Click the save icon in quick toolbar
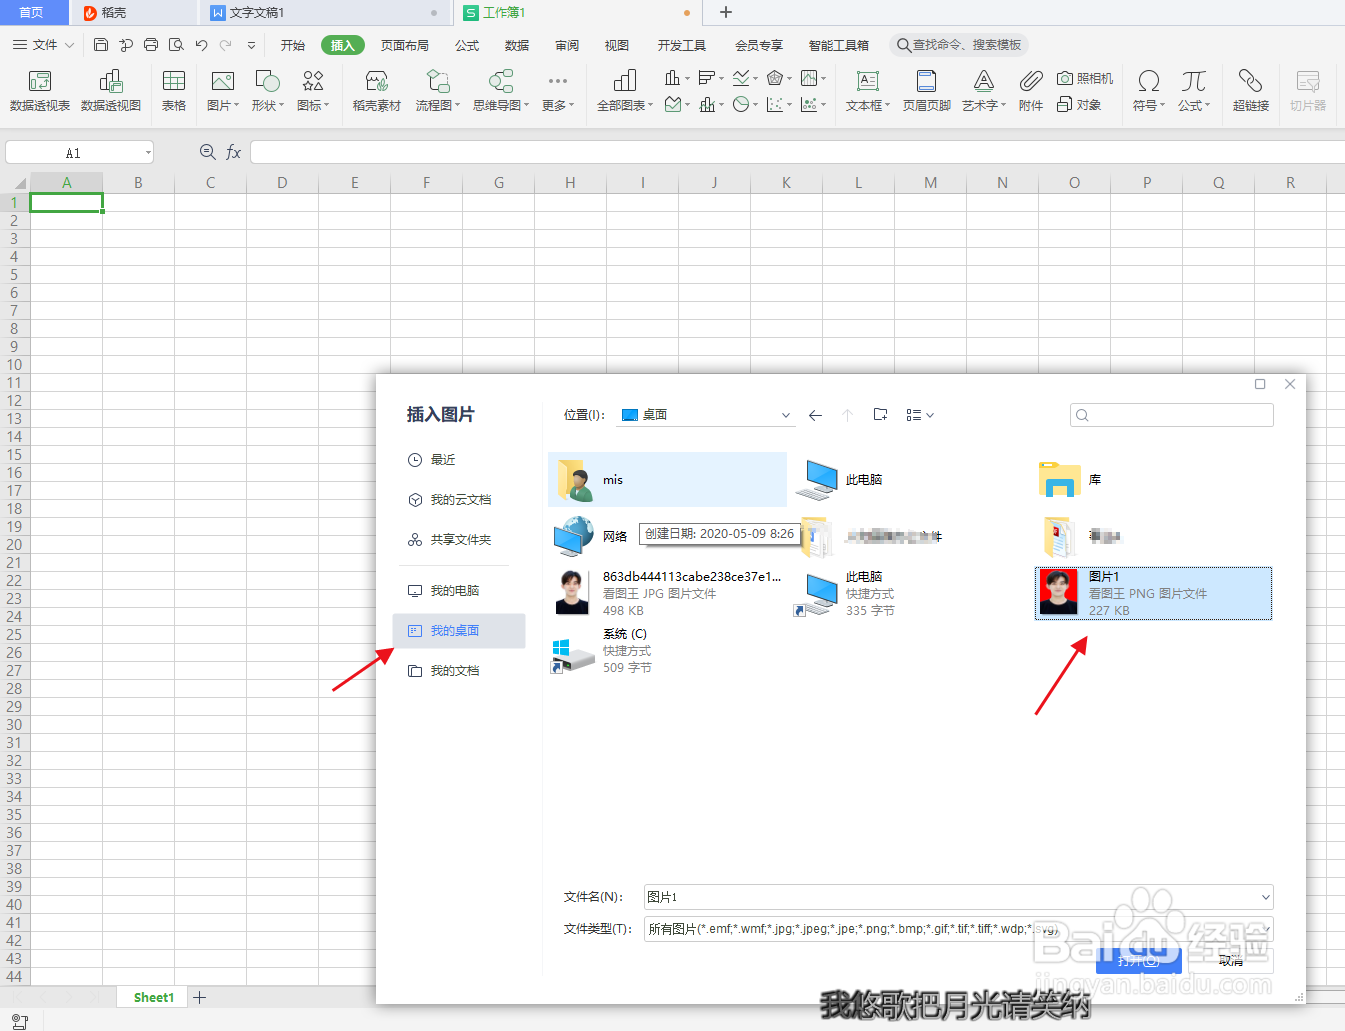The image size is (1345, 1031). click(101, 45)
